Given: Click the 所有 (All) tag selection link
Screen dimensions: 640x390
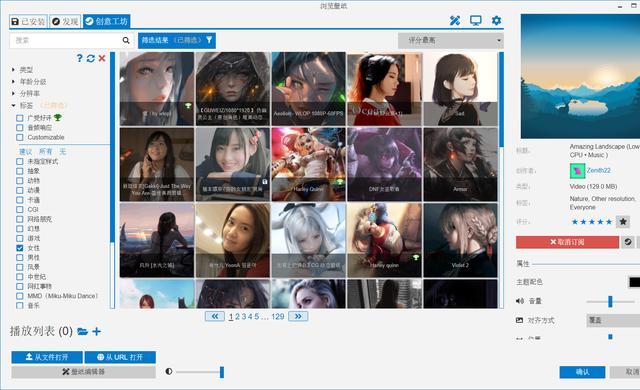Looking at the screenshot, I should tap(46, 151).
